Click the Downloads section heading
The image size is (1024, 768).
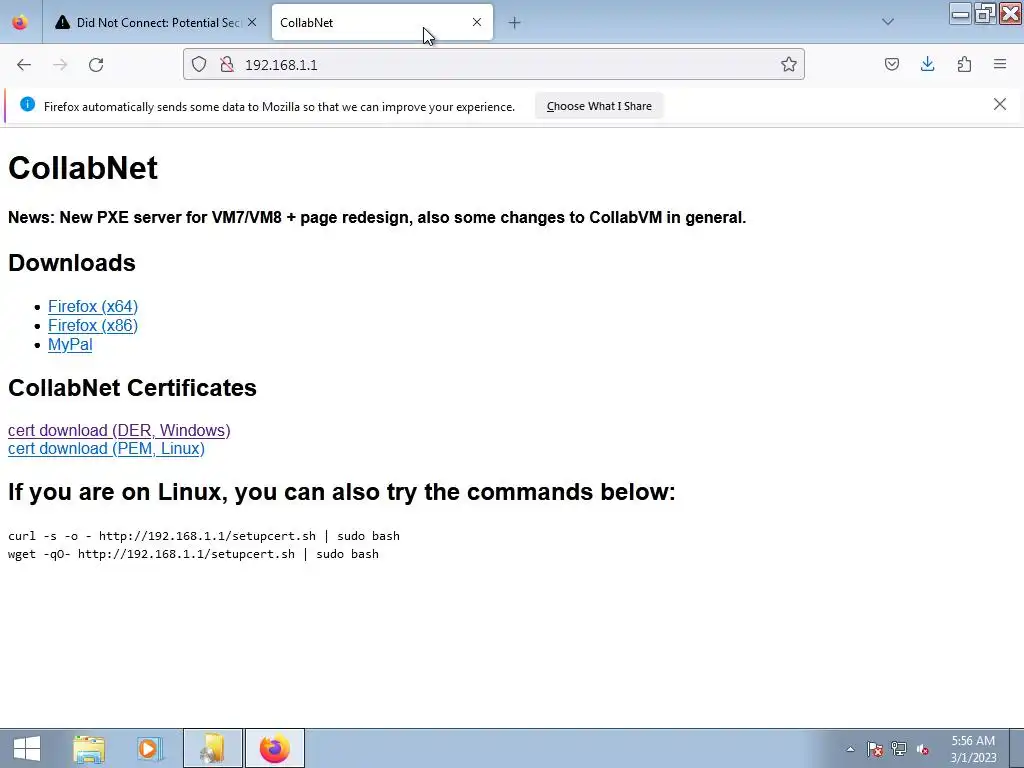pyautogui.click(x=72, y=263)
